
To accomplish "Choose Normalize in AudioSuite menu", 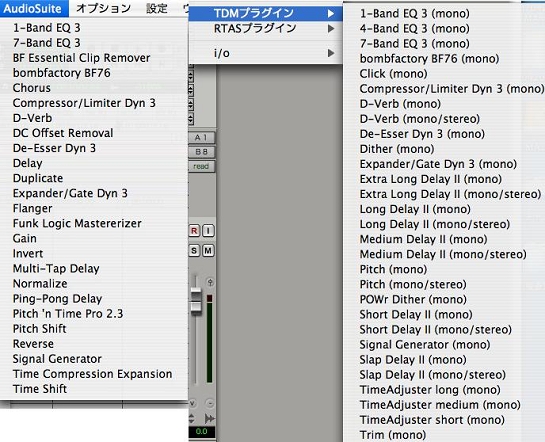I will (x=40, y=284).
